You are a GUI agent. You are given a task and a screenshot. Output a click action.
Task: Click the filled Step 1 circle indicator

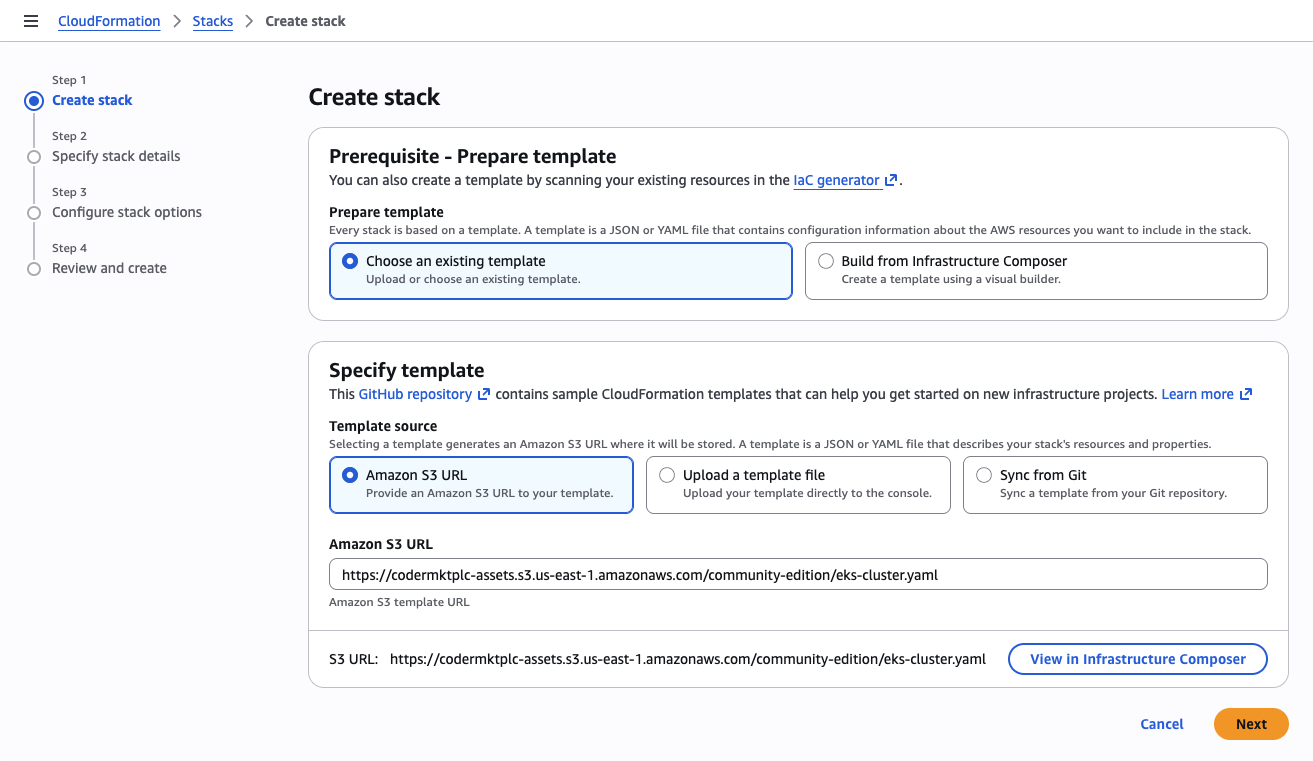click(x=34, y=100)
